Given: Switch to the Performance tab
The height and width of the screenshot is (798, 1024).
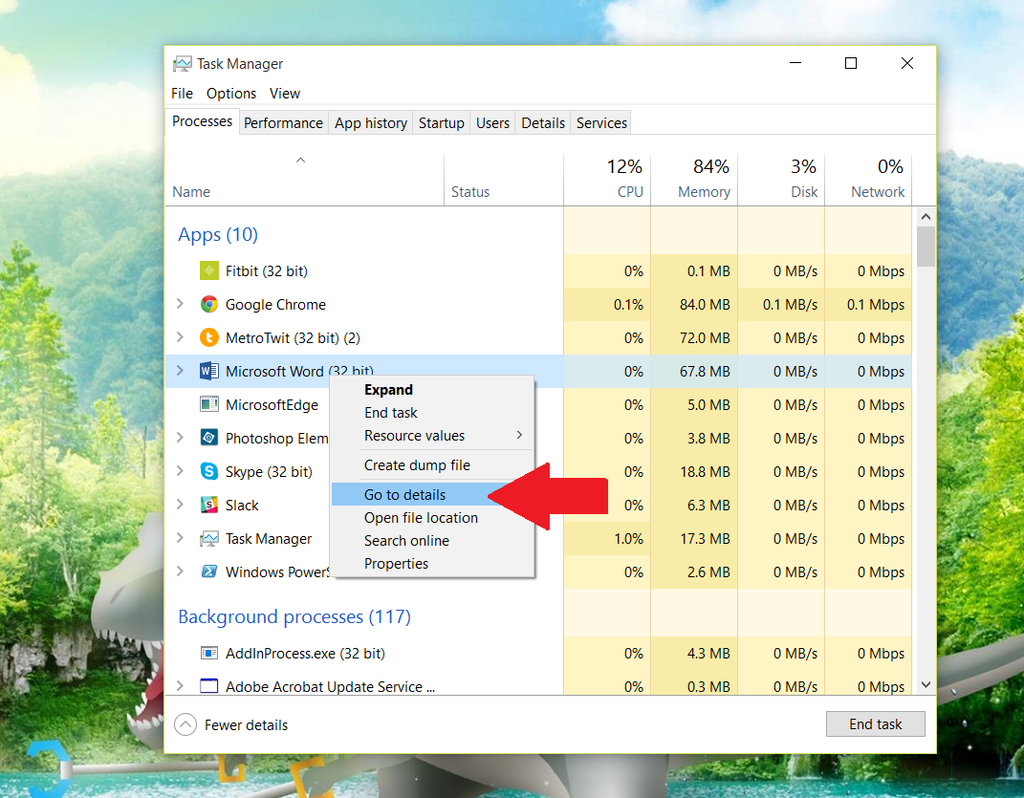Looking at the screenshot, I should 283,122.
